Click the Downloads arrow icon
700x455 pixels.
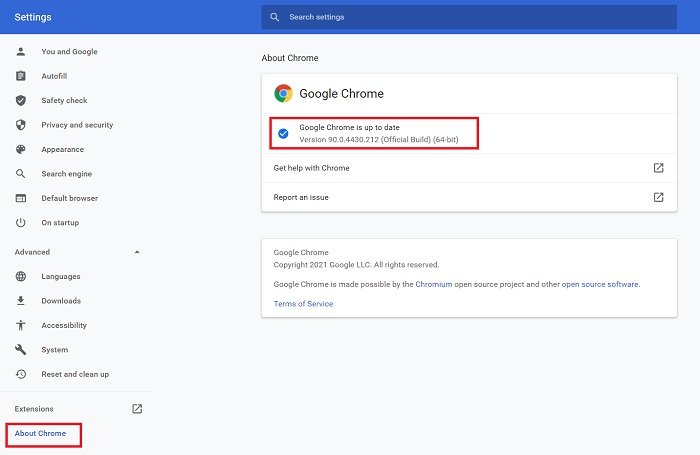tap(21, 301)
